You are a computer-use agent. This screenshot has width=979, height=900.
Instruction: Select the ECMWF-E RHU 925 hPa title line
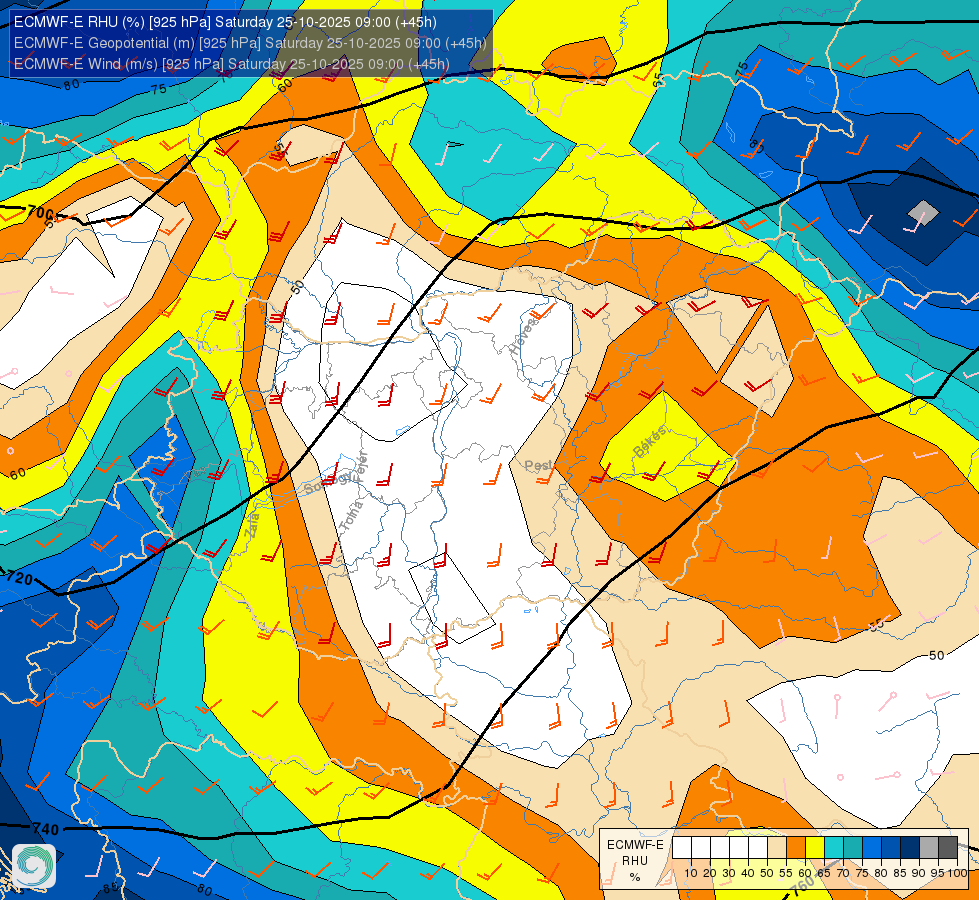click(225, 22)
